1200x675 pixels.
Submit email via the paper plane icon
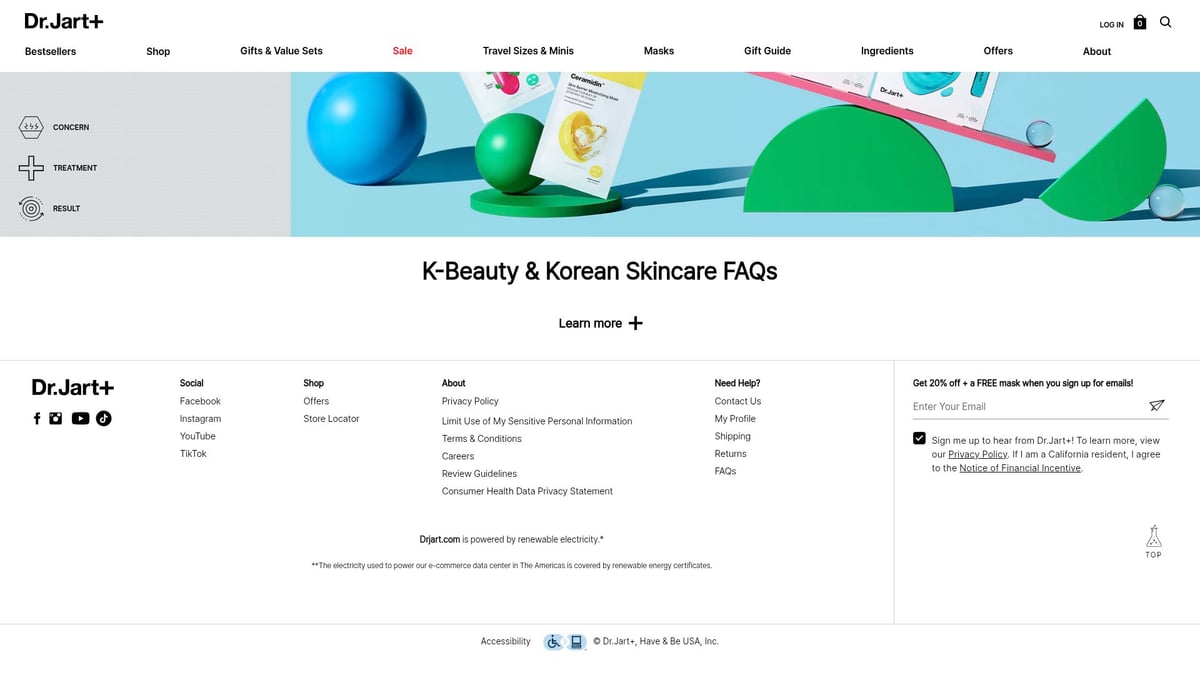click(x=1156, y=406)
